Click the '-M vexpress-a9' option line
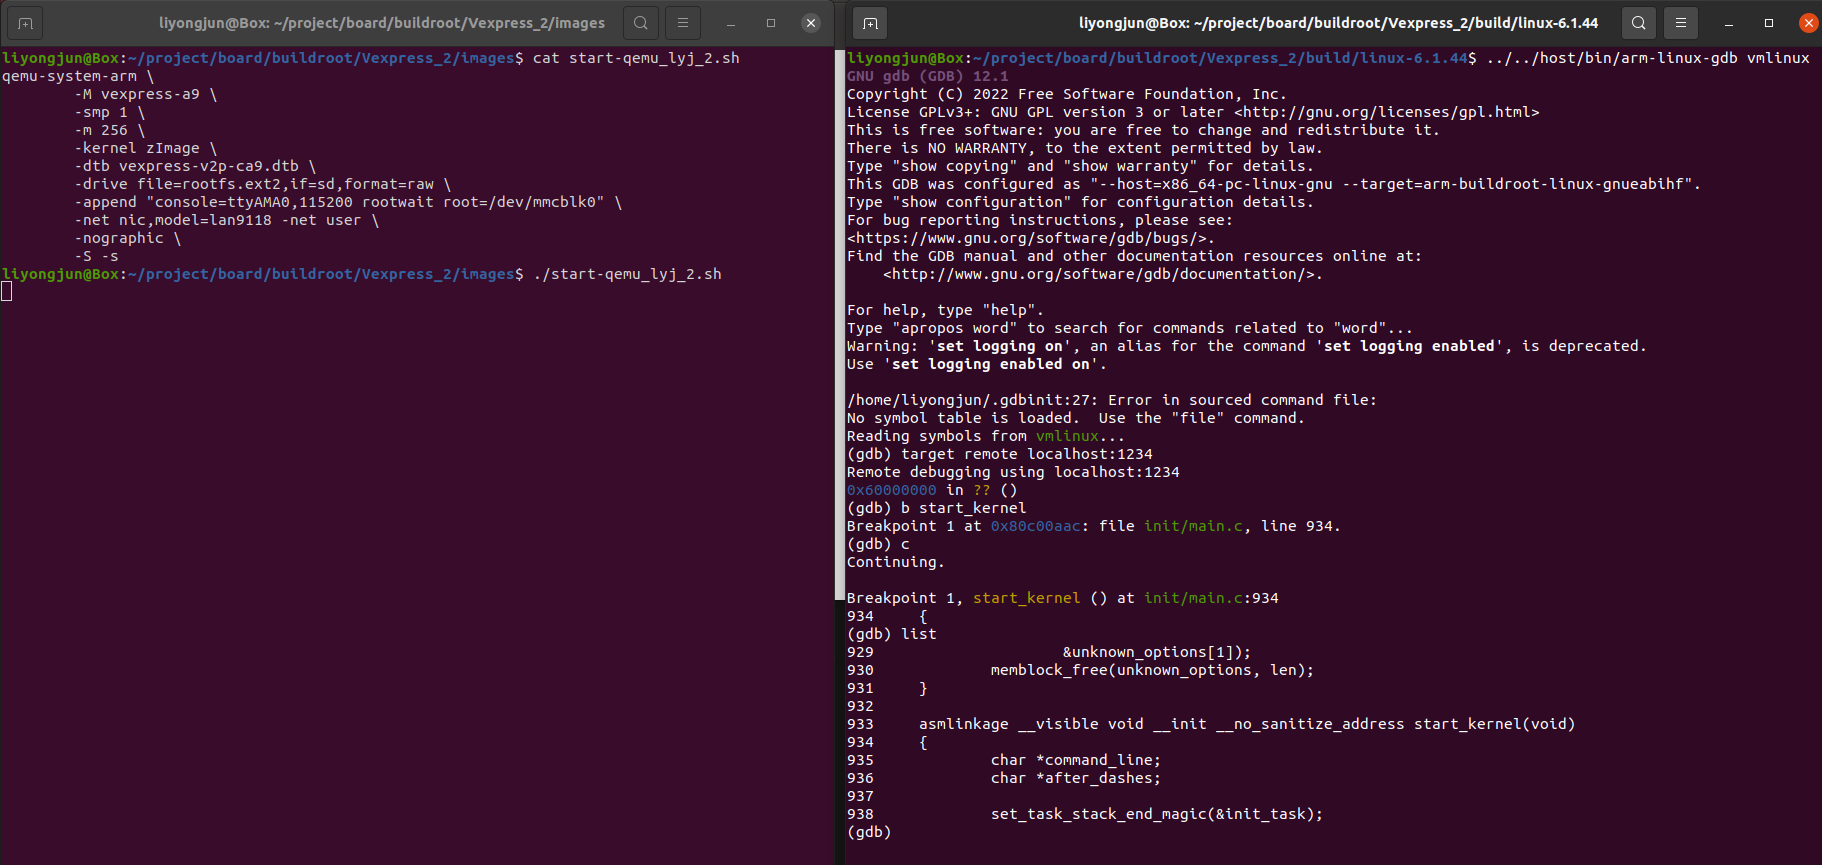This screenshot has height=865, width=1822. pyautogui.click(x=146, y=94)
